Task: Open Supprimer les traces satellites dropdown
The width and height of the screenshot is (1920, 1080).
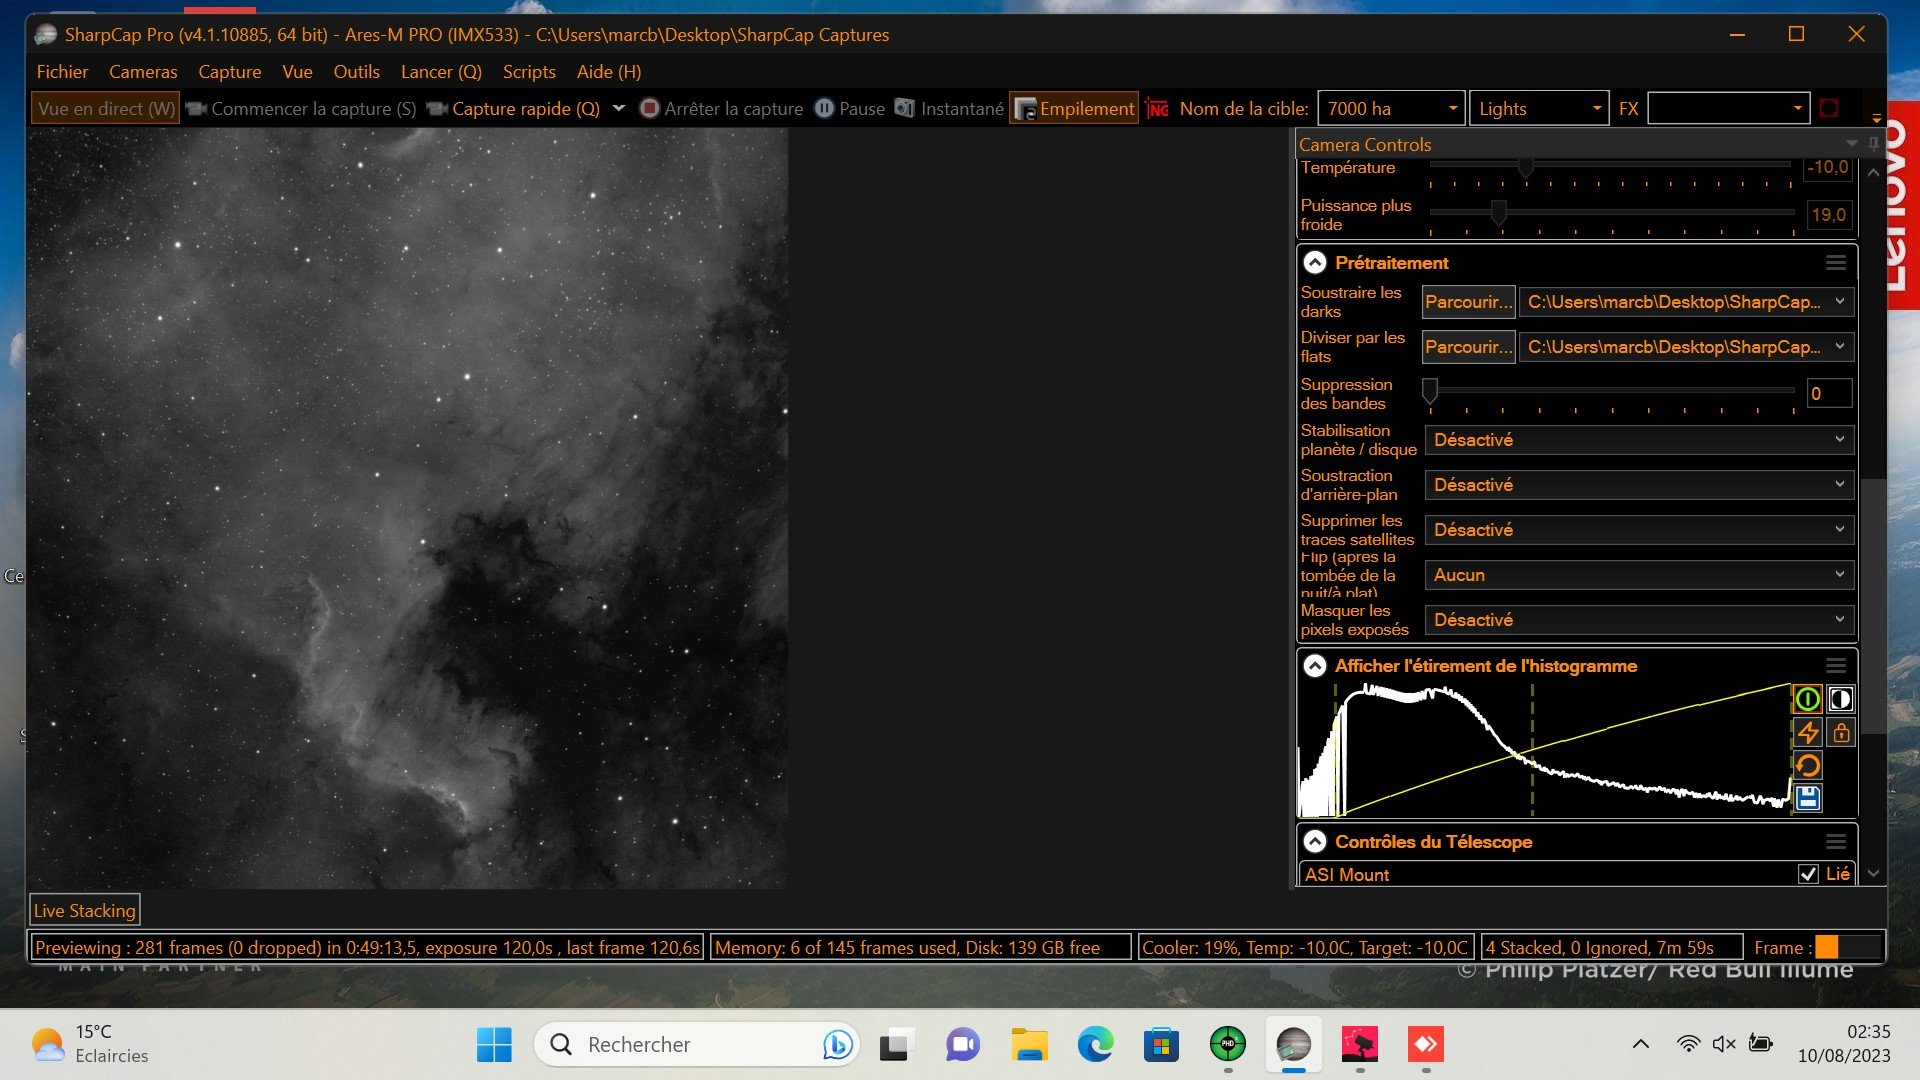Action: [x=1639, y=530]
